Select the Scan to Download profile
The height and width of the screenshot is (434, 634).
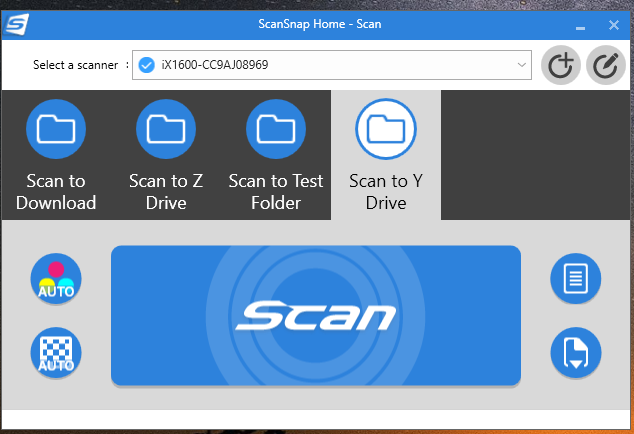click(56, 155)
